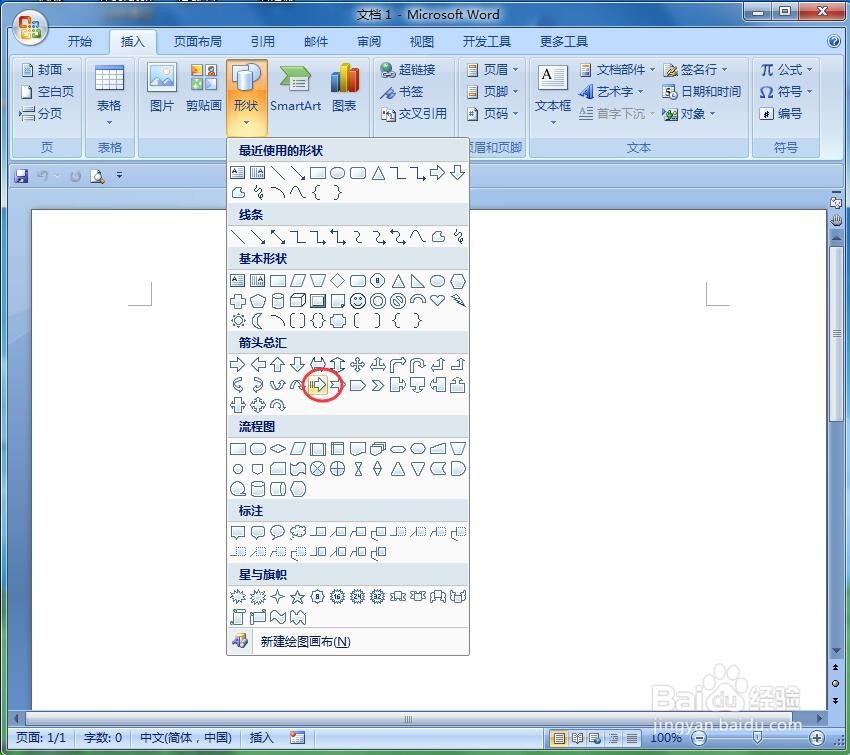Open customize quick access toolbar arrow
Image resolution: width=850 pixels, height=755 pixels.
(x=119, y=175)
